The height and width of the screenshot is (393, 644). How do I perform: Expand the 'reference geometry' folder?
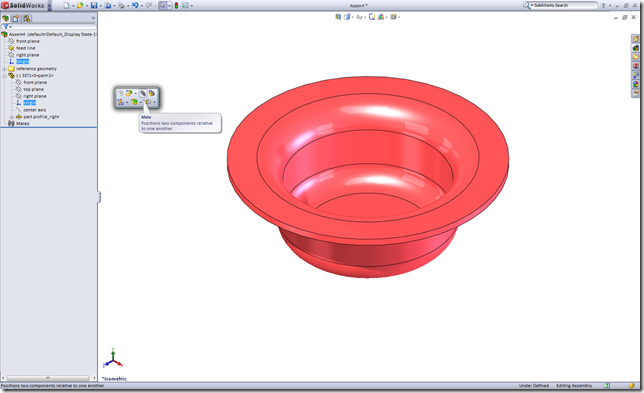pyautogui.click(x=5, y=69)
